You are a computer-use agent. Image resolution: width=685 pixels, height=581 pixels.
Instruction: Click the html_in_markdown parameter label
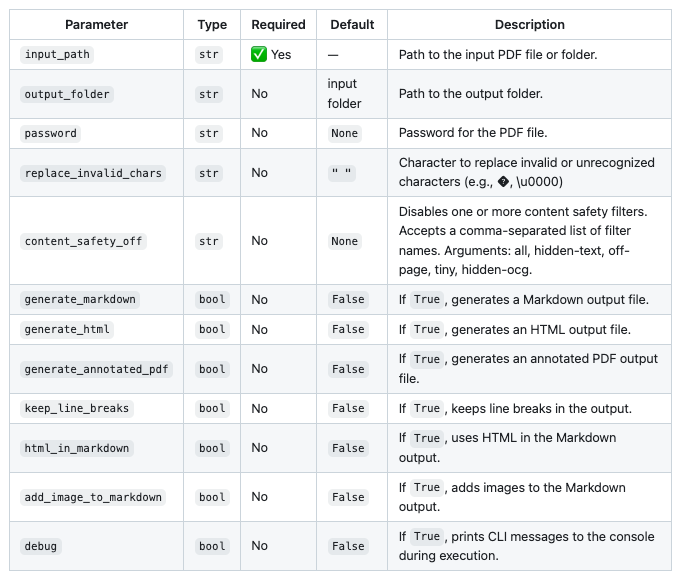tap(77, 448)
